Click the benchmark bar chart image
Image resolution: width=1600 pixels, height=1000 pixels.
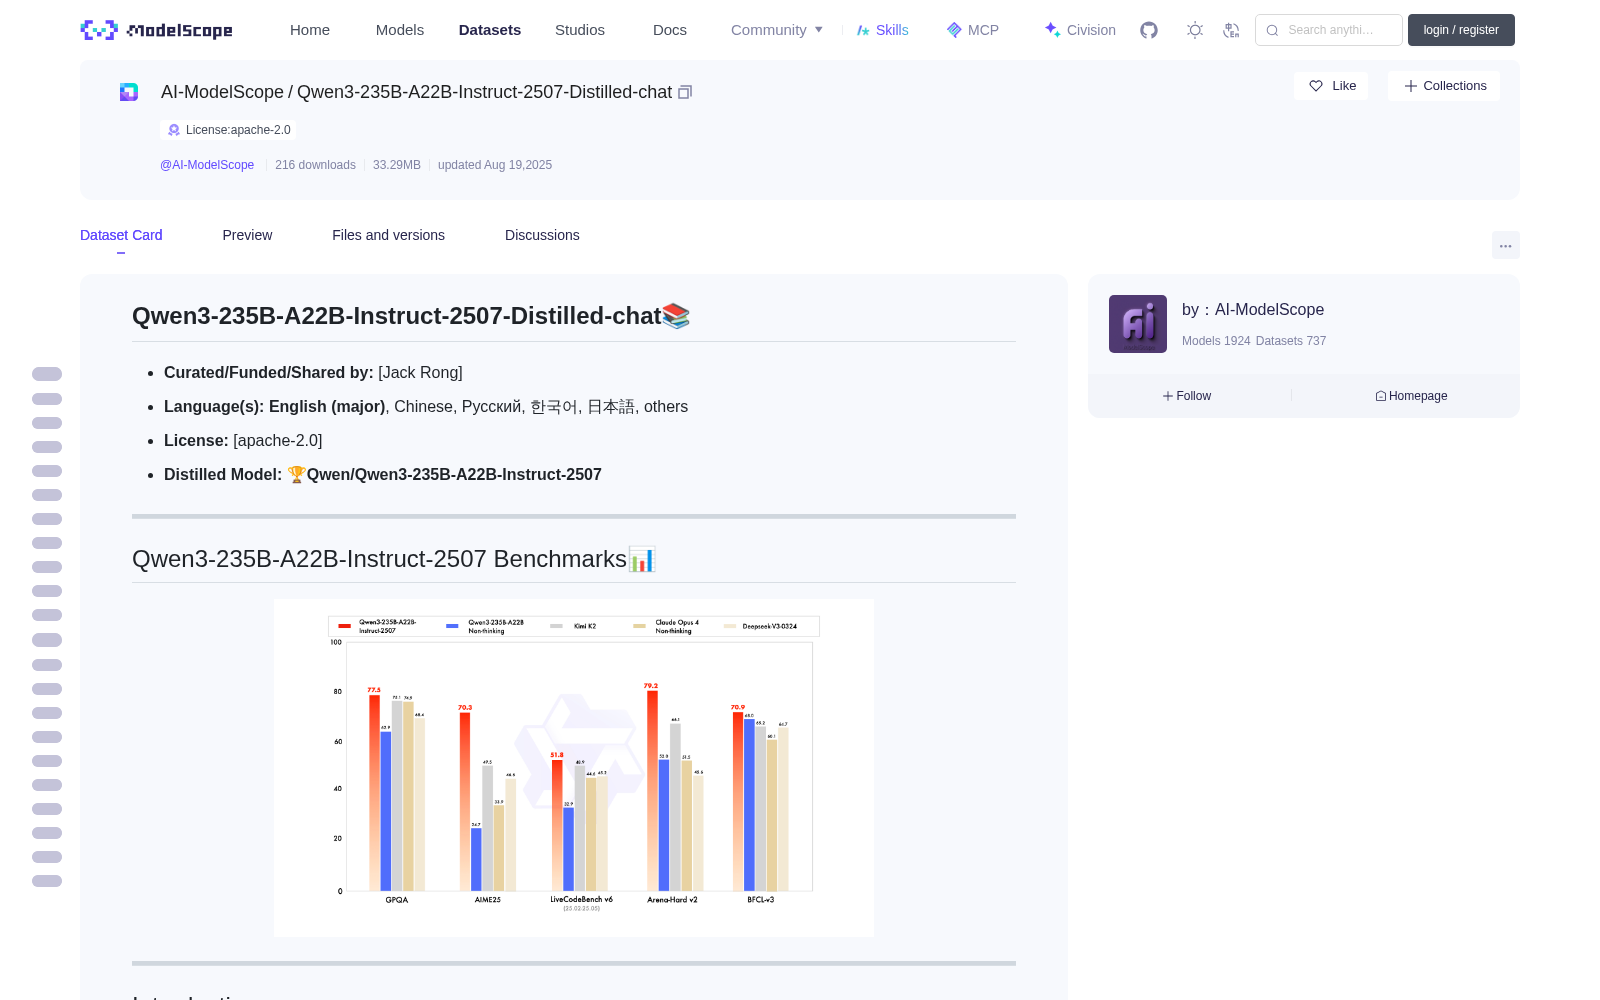(x=574, y=768)
